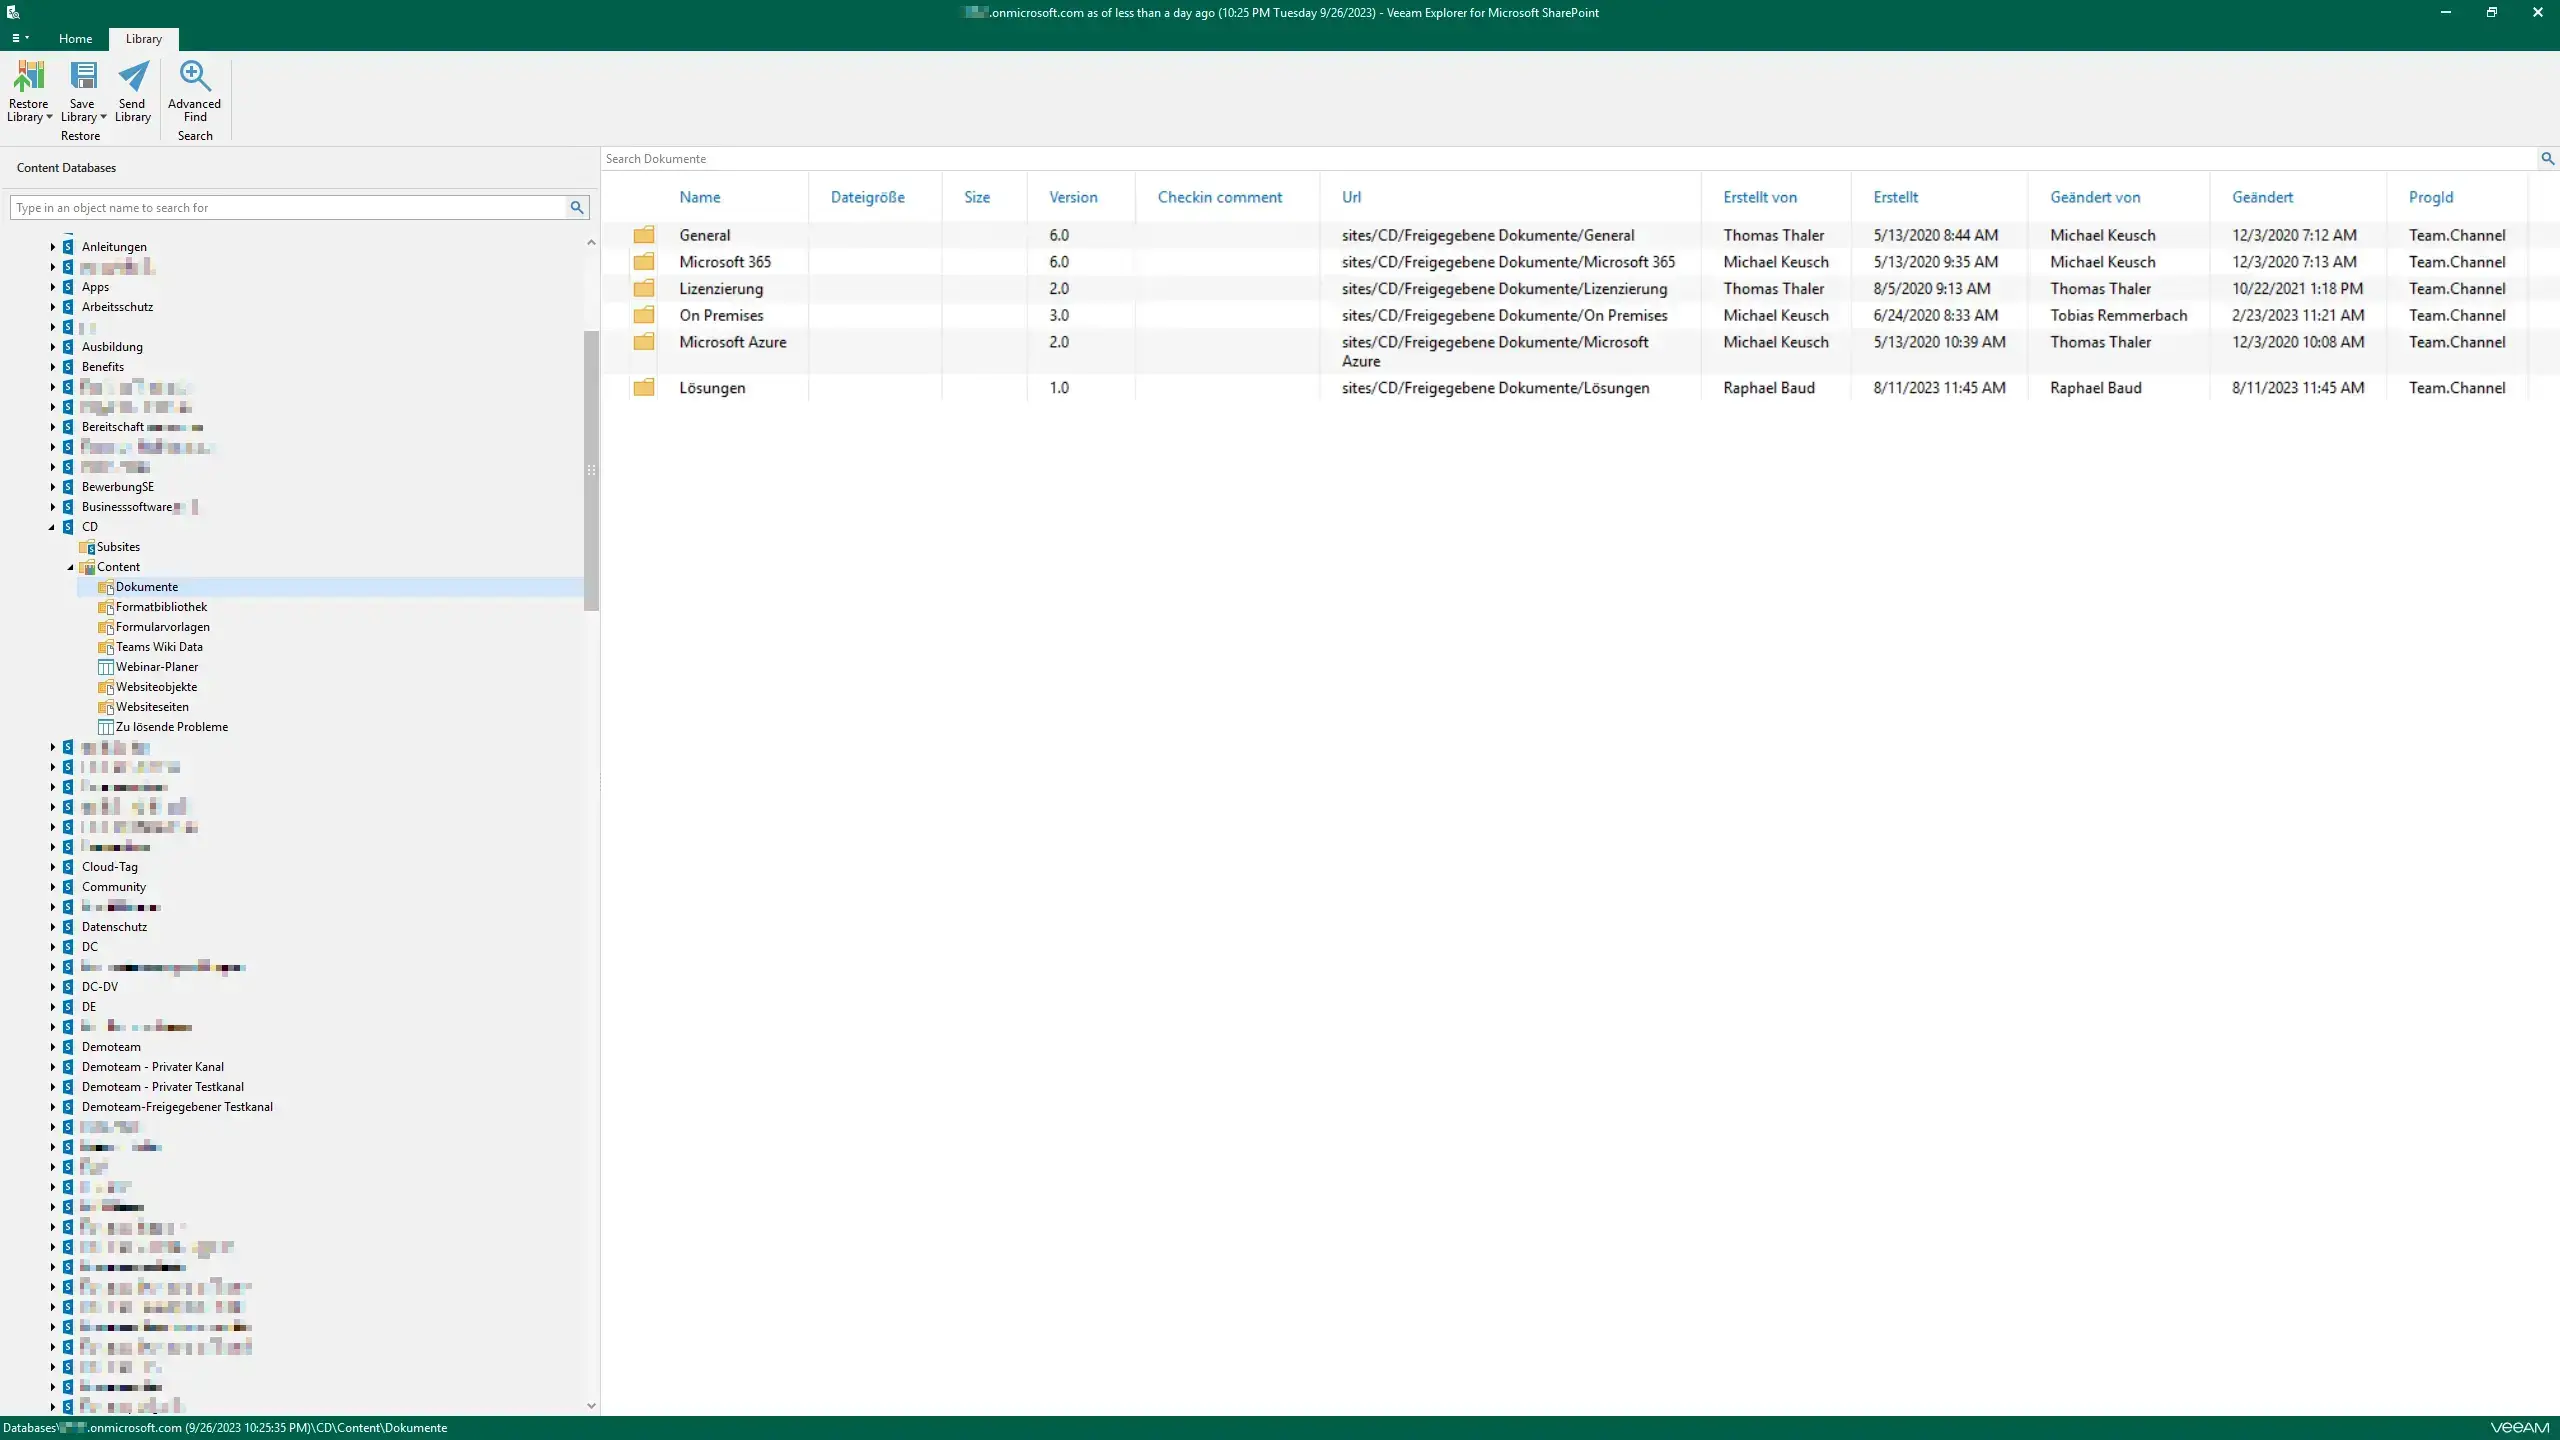Sort by the Erstellt von column header
Screen dimensions: 2560x1440
1760,197
